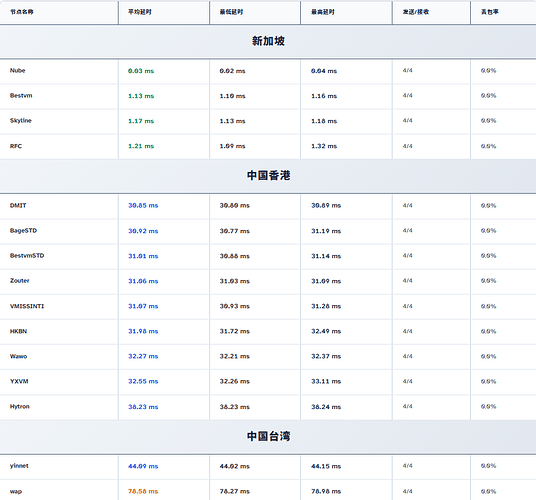Image resolution: width=536 pixels, height=500 pixels.
Task: Sort by the 平均延时 column header
Action: click(139, 12)
